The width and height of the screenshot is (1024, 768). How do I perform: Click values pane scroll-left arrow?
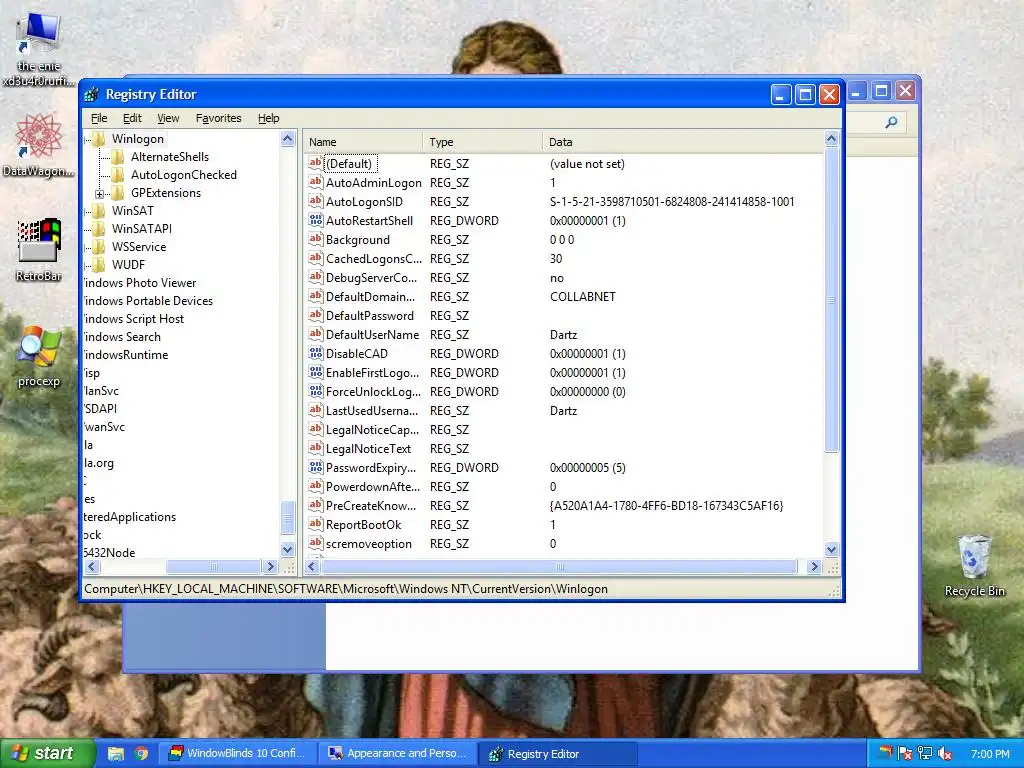point(312,567)
